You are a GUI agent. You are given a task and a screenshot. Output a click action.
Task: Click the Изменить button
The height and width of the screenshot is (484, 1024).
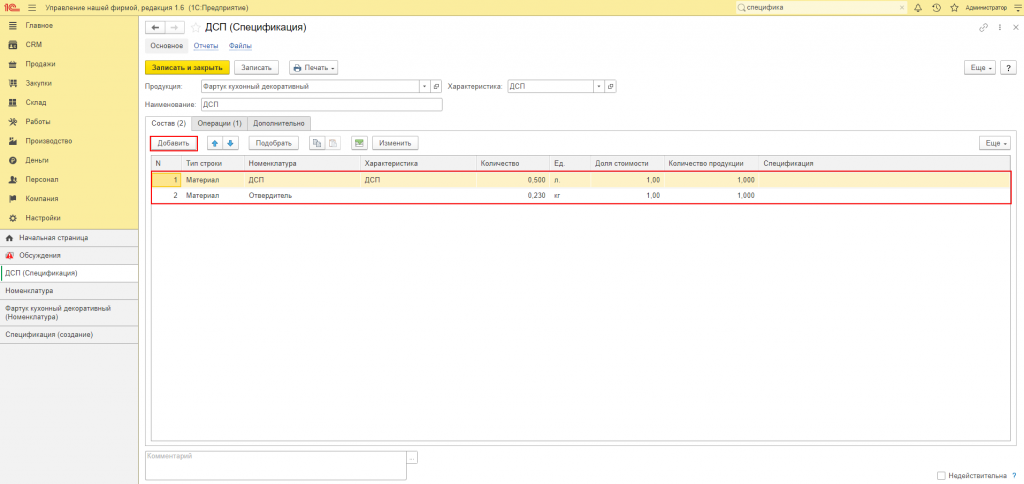(395, 143)
